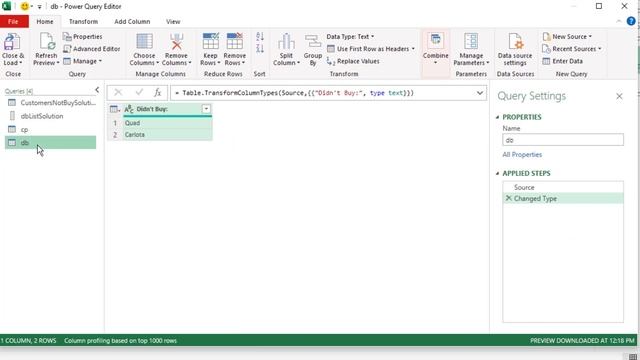Click the Manage Parameters icon
This screenshot has height=360, width=640.
[471, 42]
